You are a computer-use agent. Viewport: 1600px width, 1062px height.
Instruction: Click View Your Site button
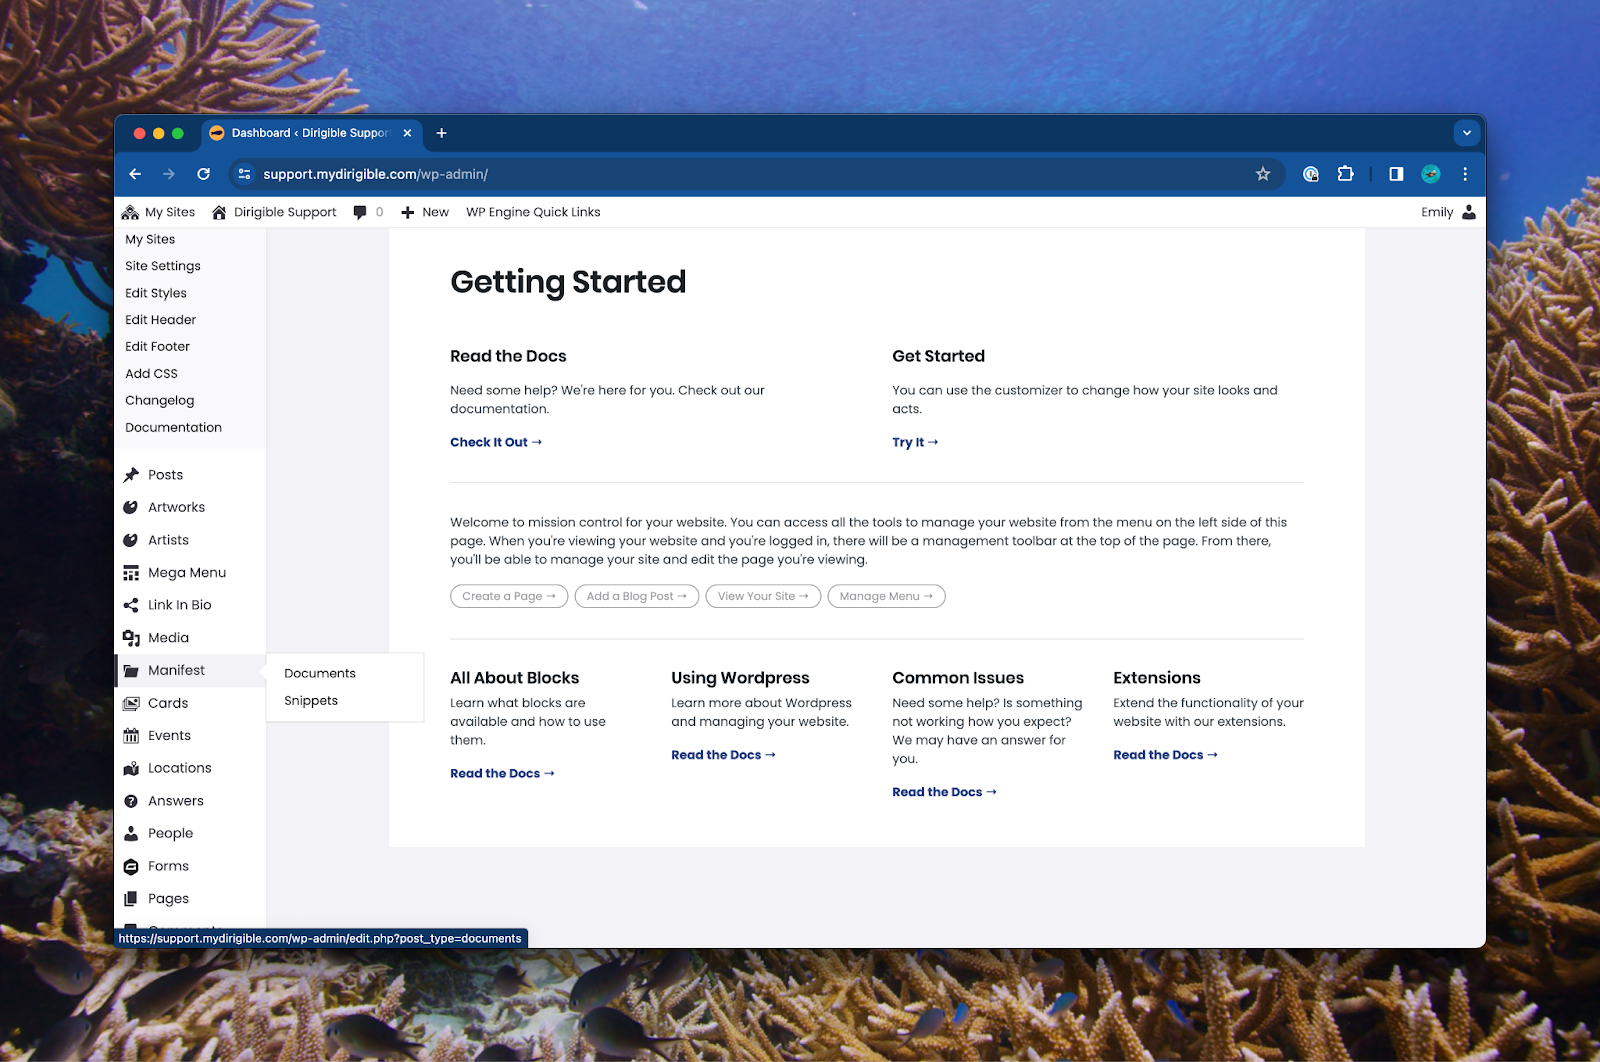coord(763,596)
